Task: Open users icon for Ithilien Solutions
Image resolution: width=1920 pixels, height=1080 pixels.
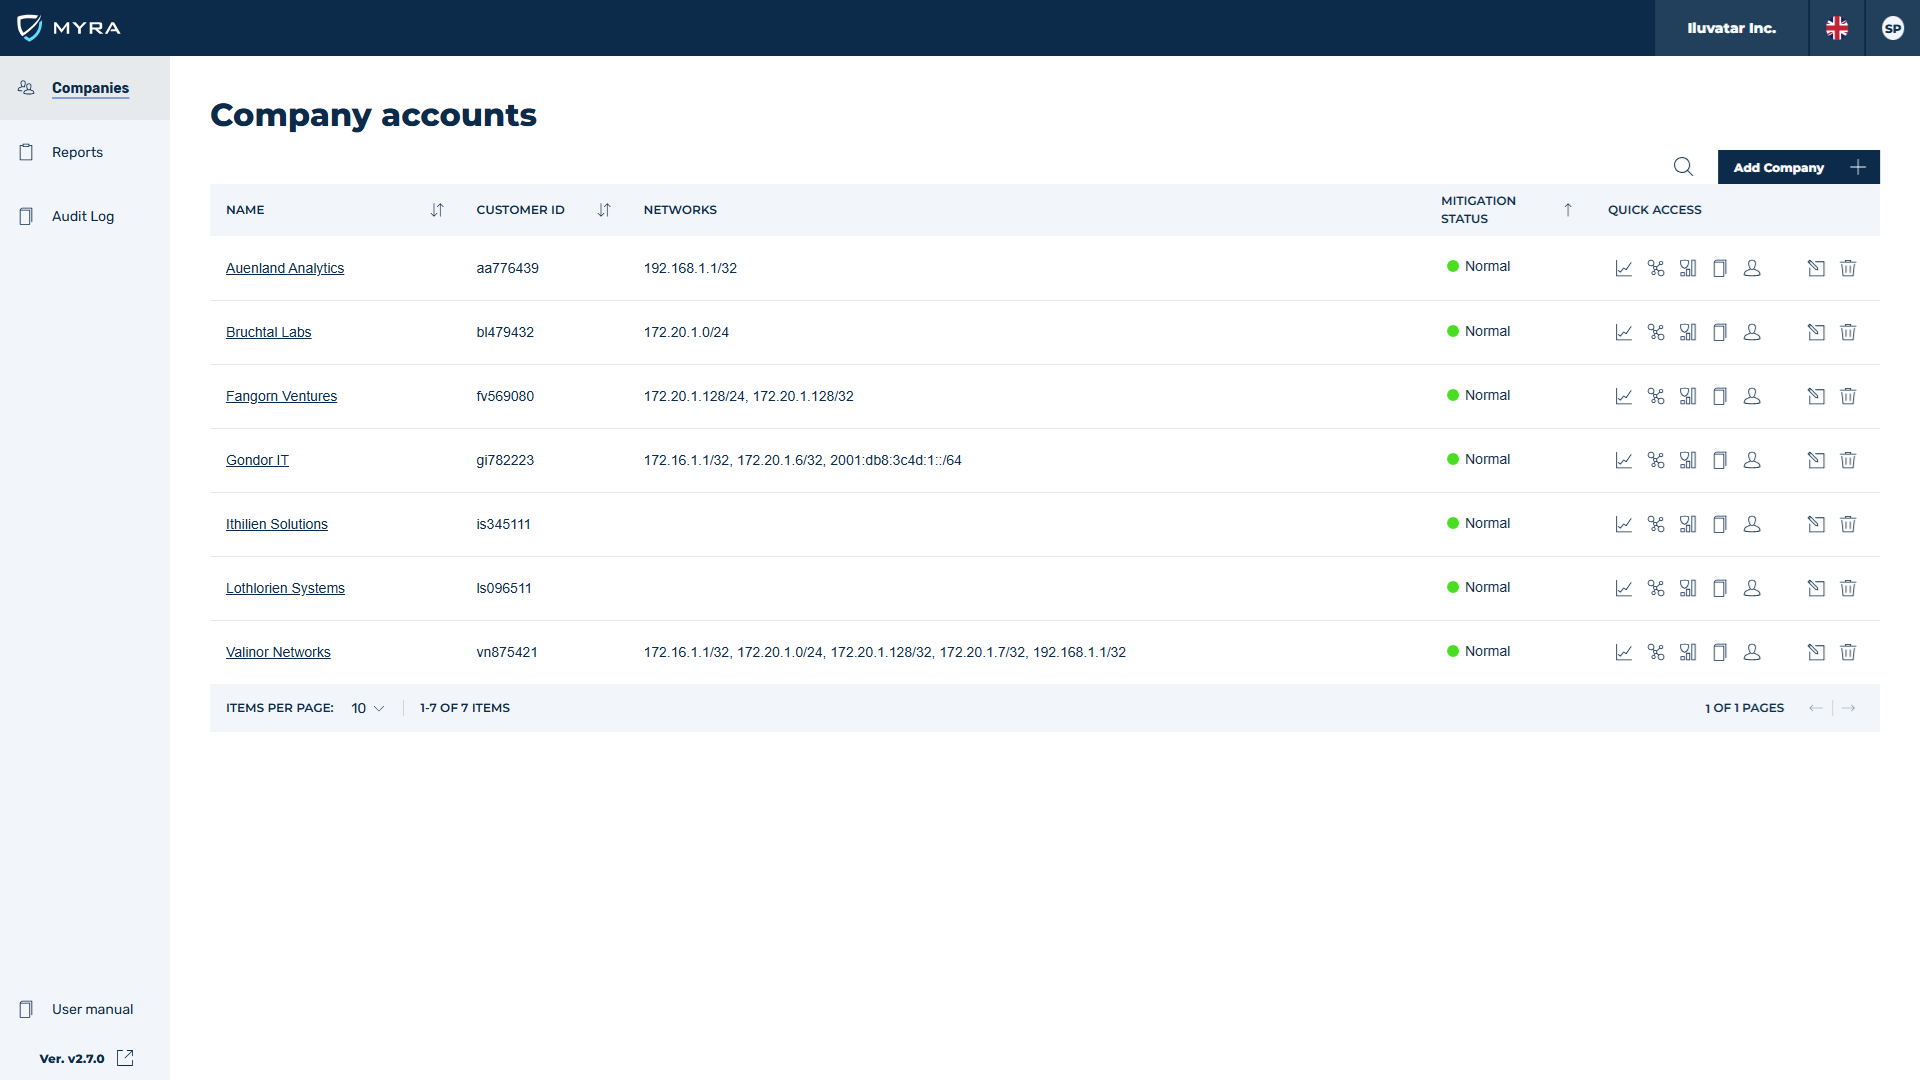Action: [x=1752, y=524]
